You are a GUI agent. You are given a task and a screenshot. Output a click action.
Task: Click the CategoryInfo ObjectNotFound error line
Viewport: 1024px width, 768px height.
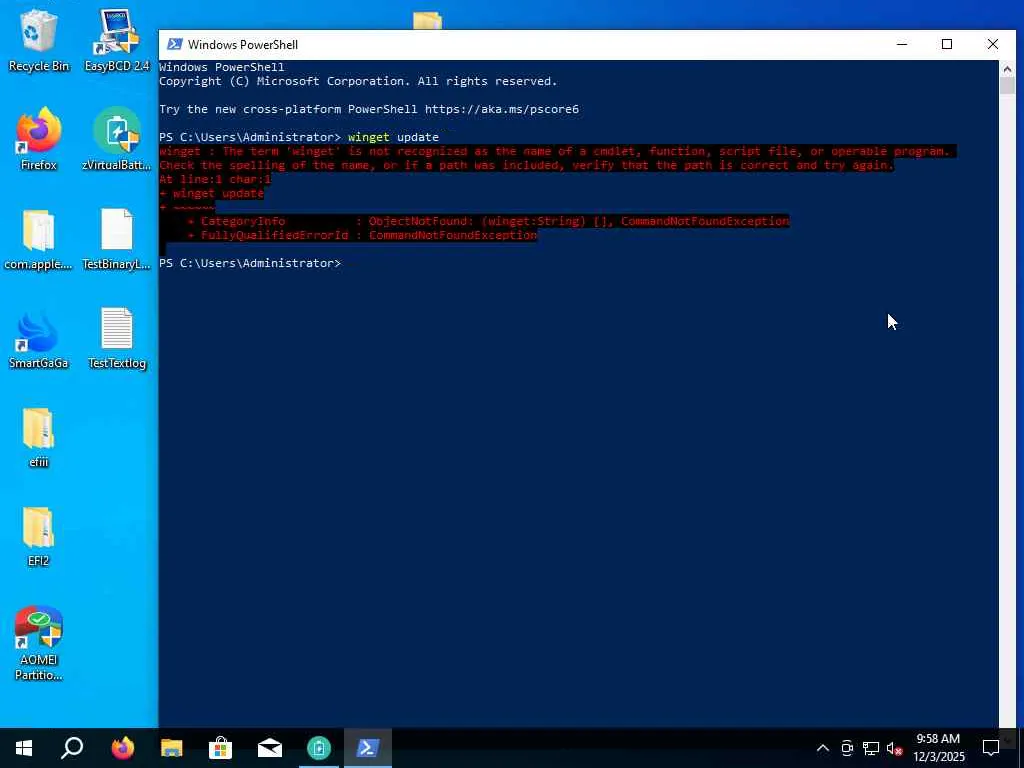point(488,221)
